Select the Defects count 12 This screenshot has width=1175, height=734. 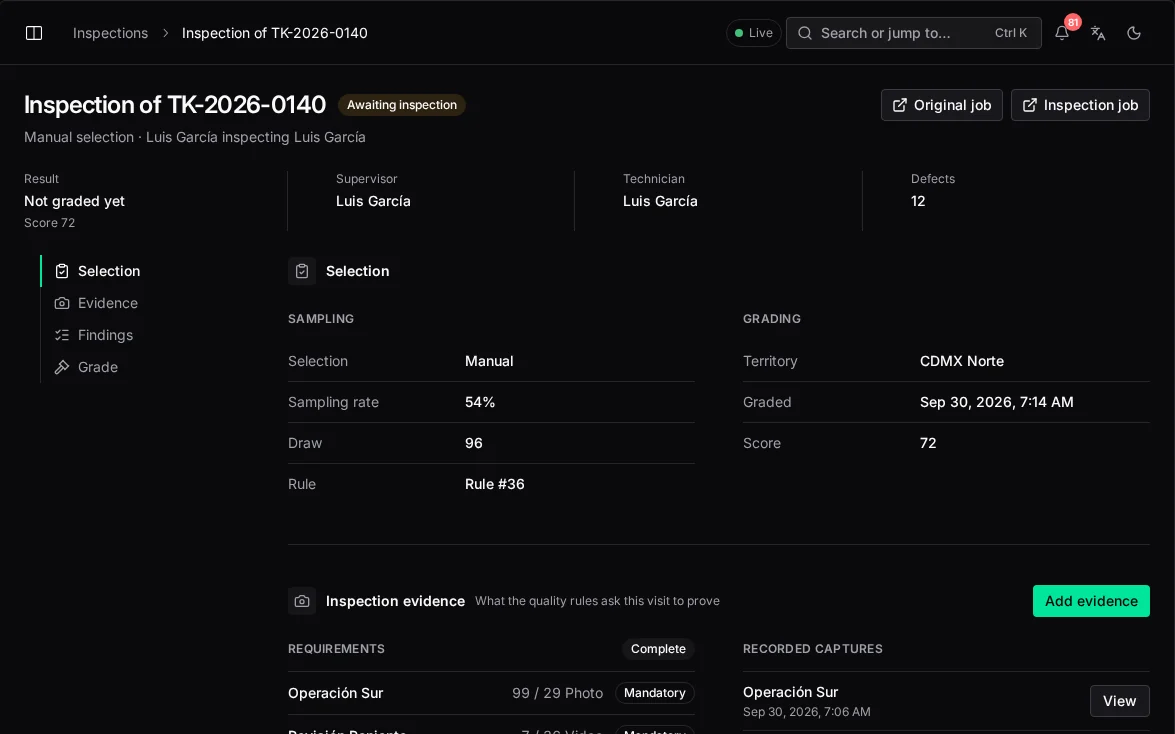coord(918,201)
